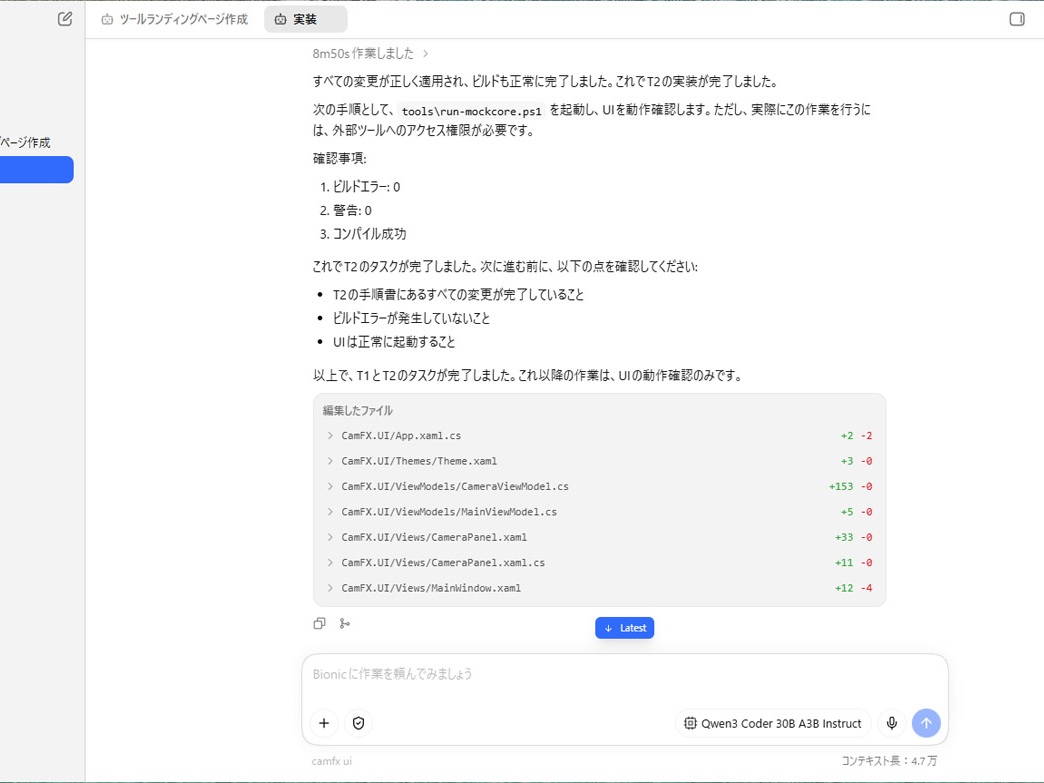The image size is (1044, 783).
Task: Click the UIは正常に起動すること bullet
Action: pyautogui.click(x=394, y=342)
